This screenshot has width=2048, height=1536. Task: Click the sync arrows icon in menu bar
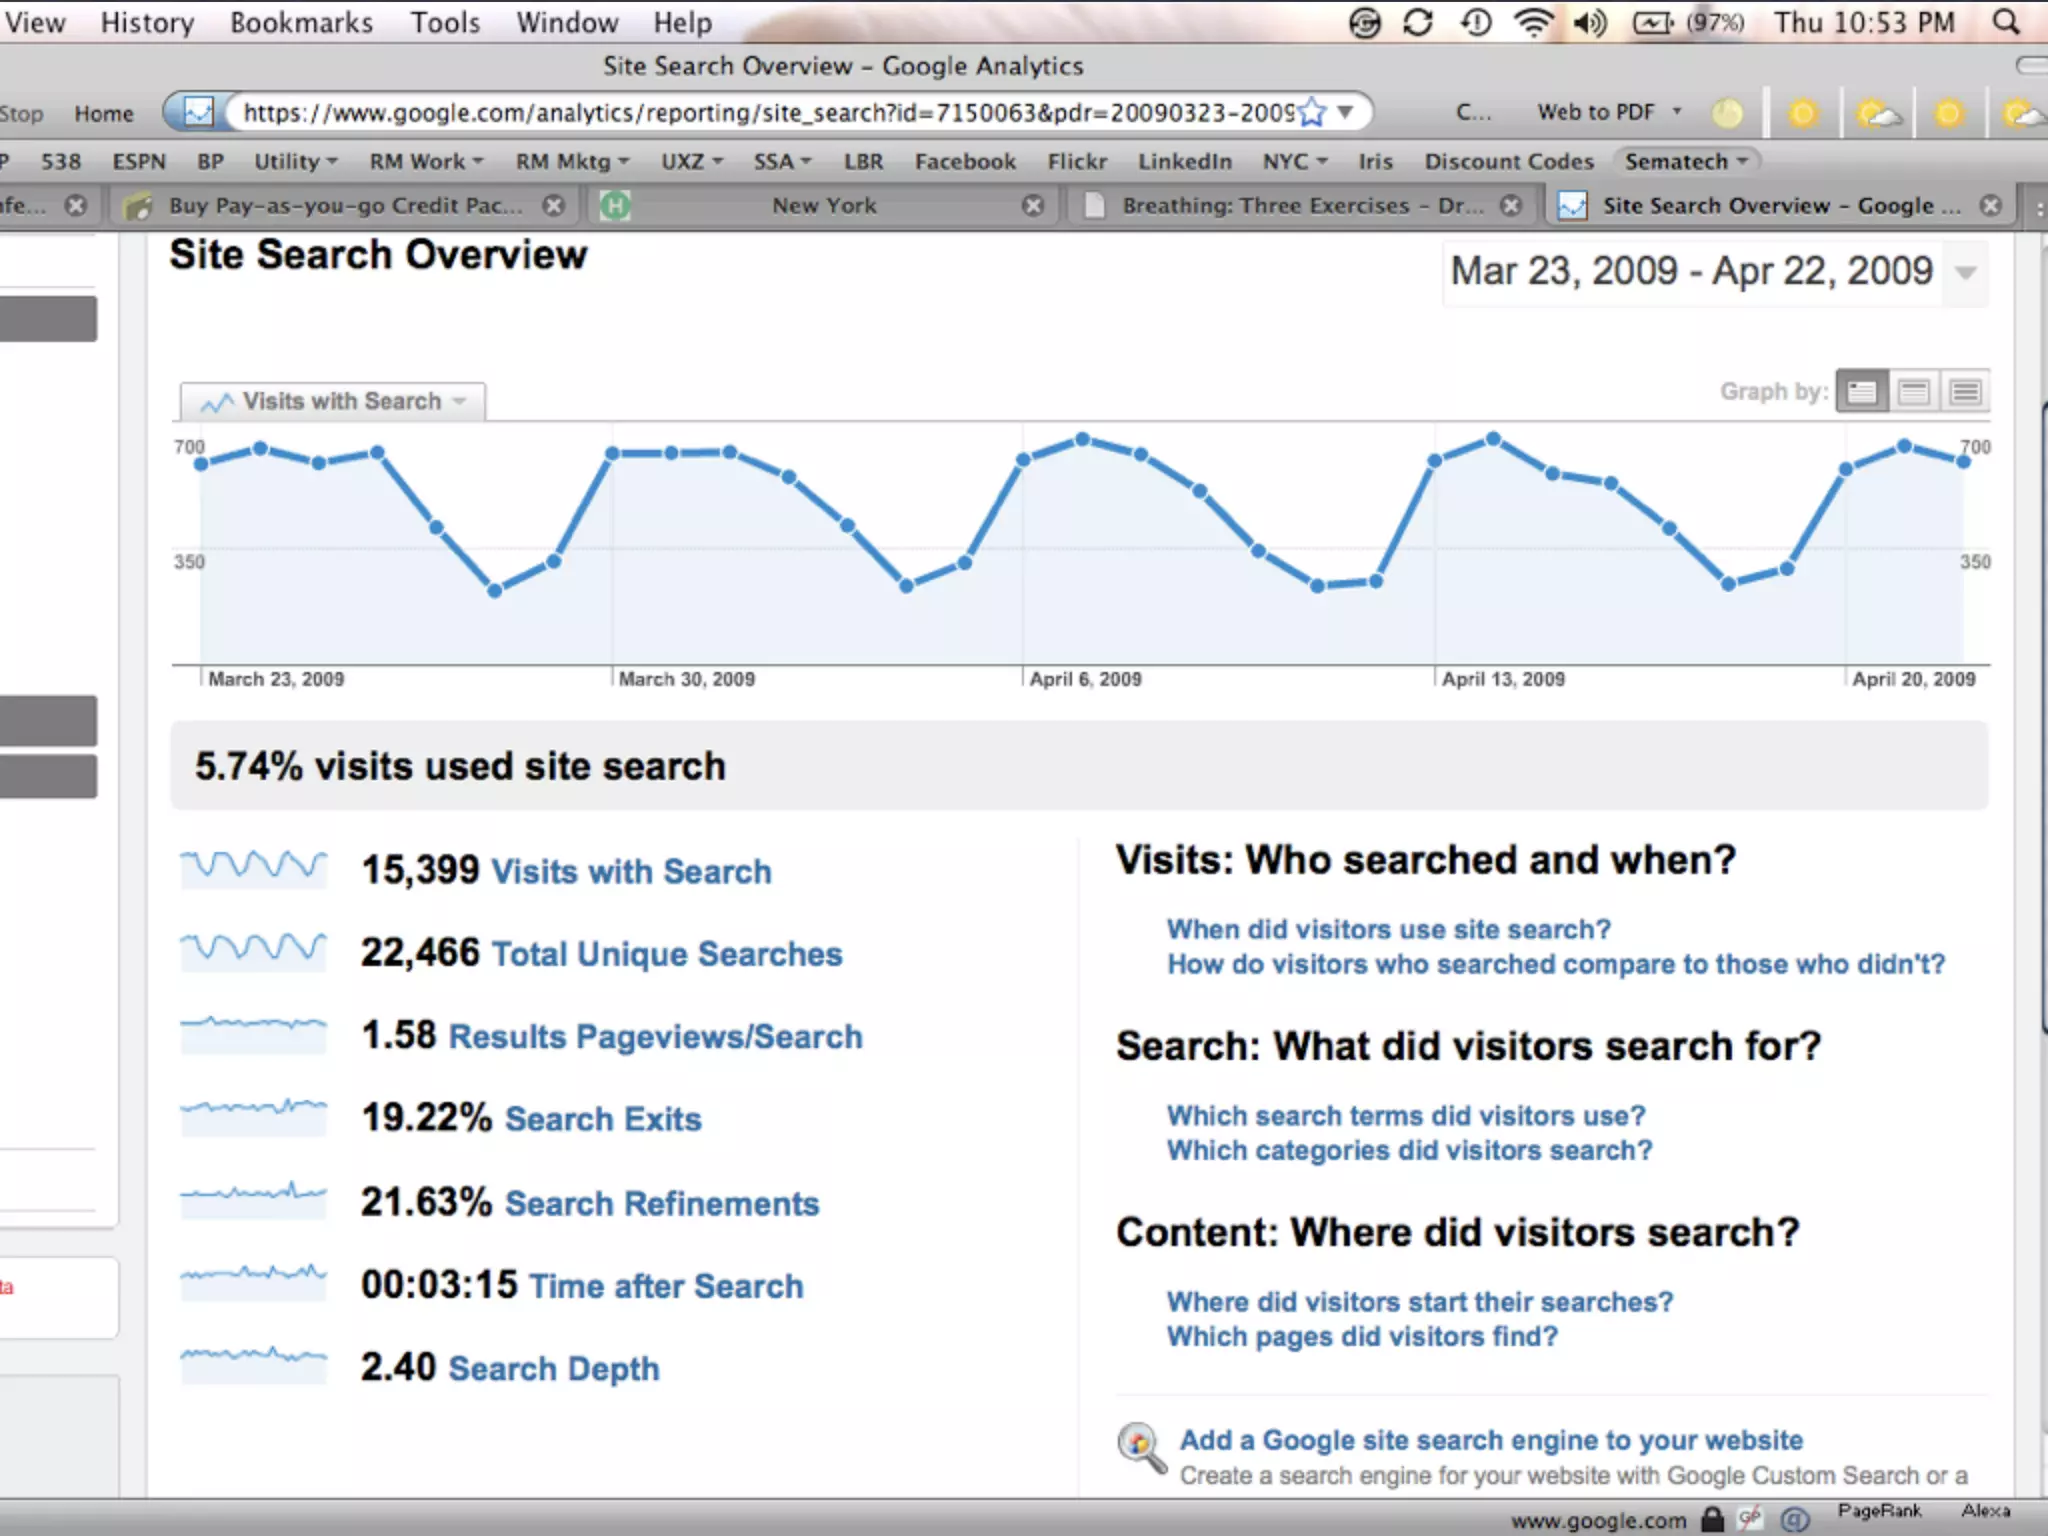[x=1418, y=22]
